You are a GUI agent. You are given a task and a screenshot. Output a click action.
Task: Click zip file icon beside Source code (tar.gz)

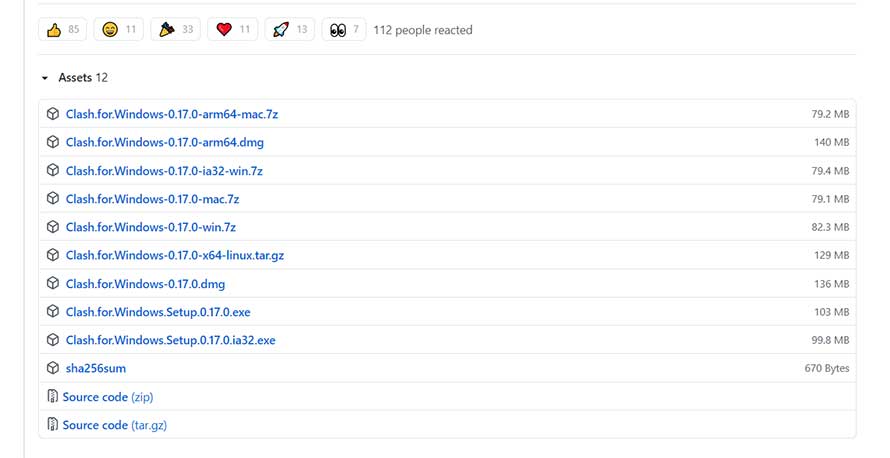pyautogui.click(x=53, y=424)
